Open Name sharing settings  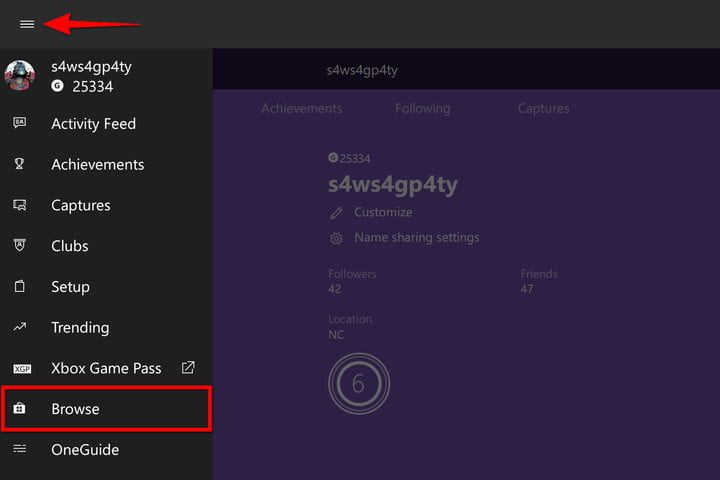point(416,238)
